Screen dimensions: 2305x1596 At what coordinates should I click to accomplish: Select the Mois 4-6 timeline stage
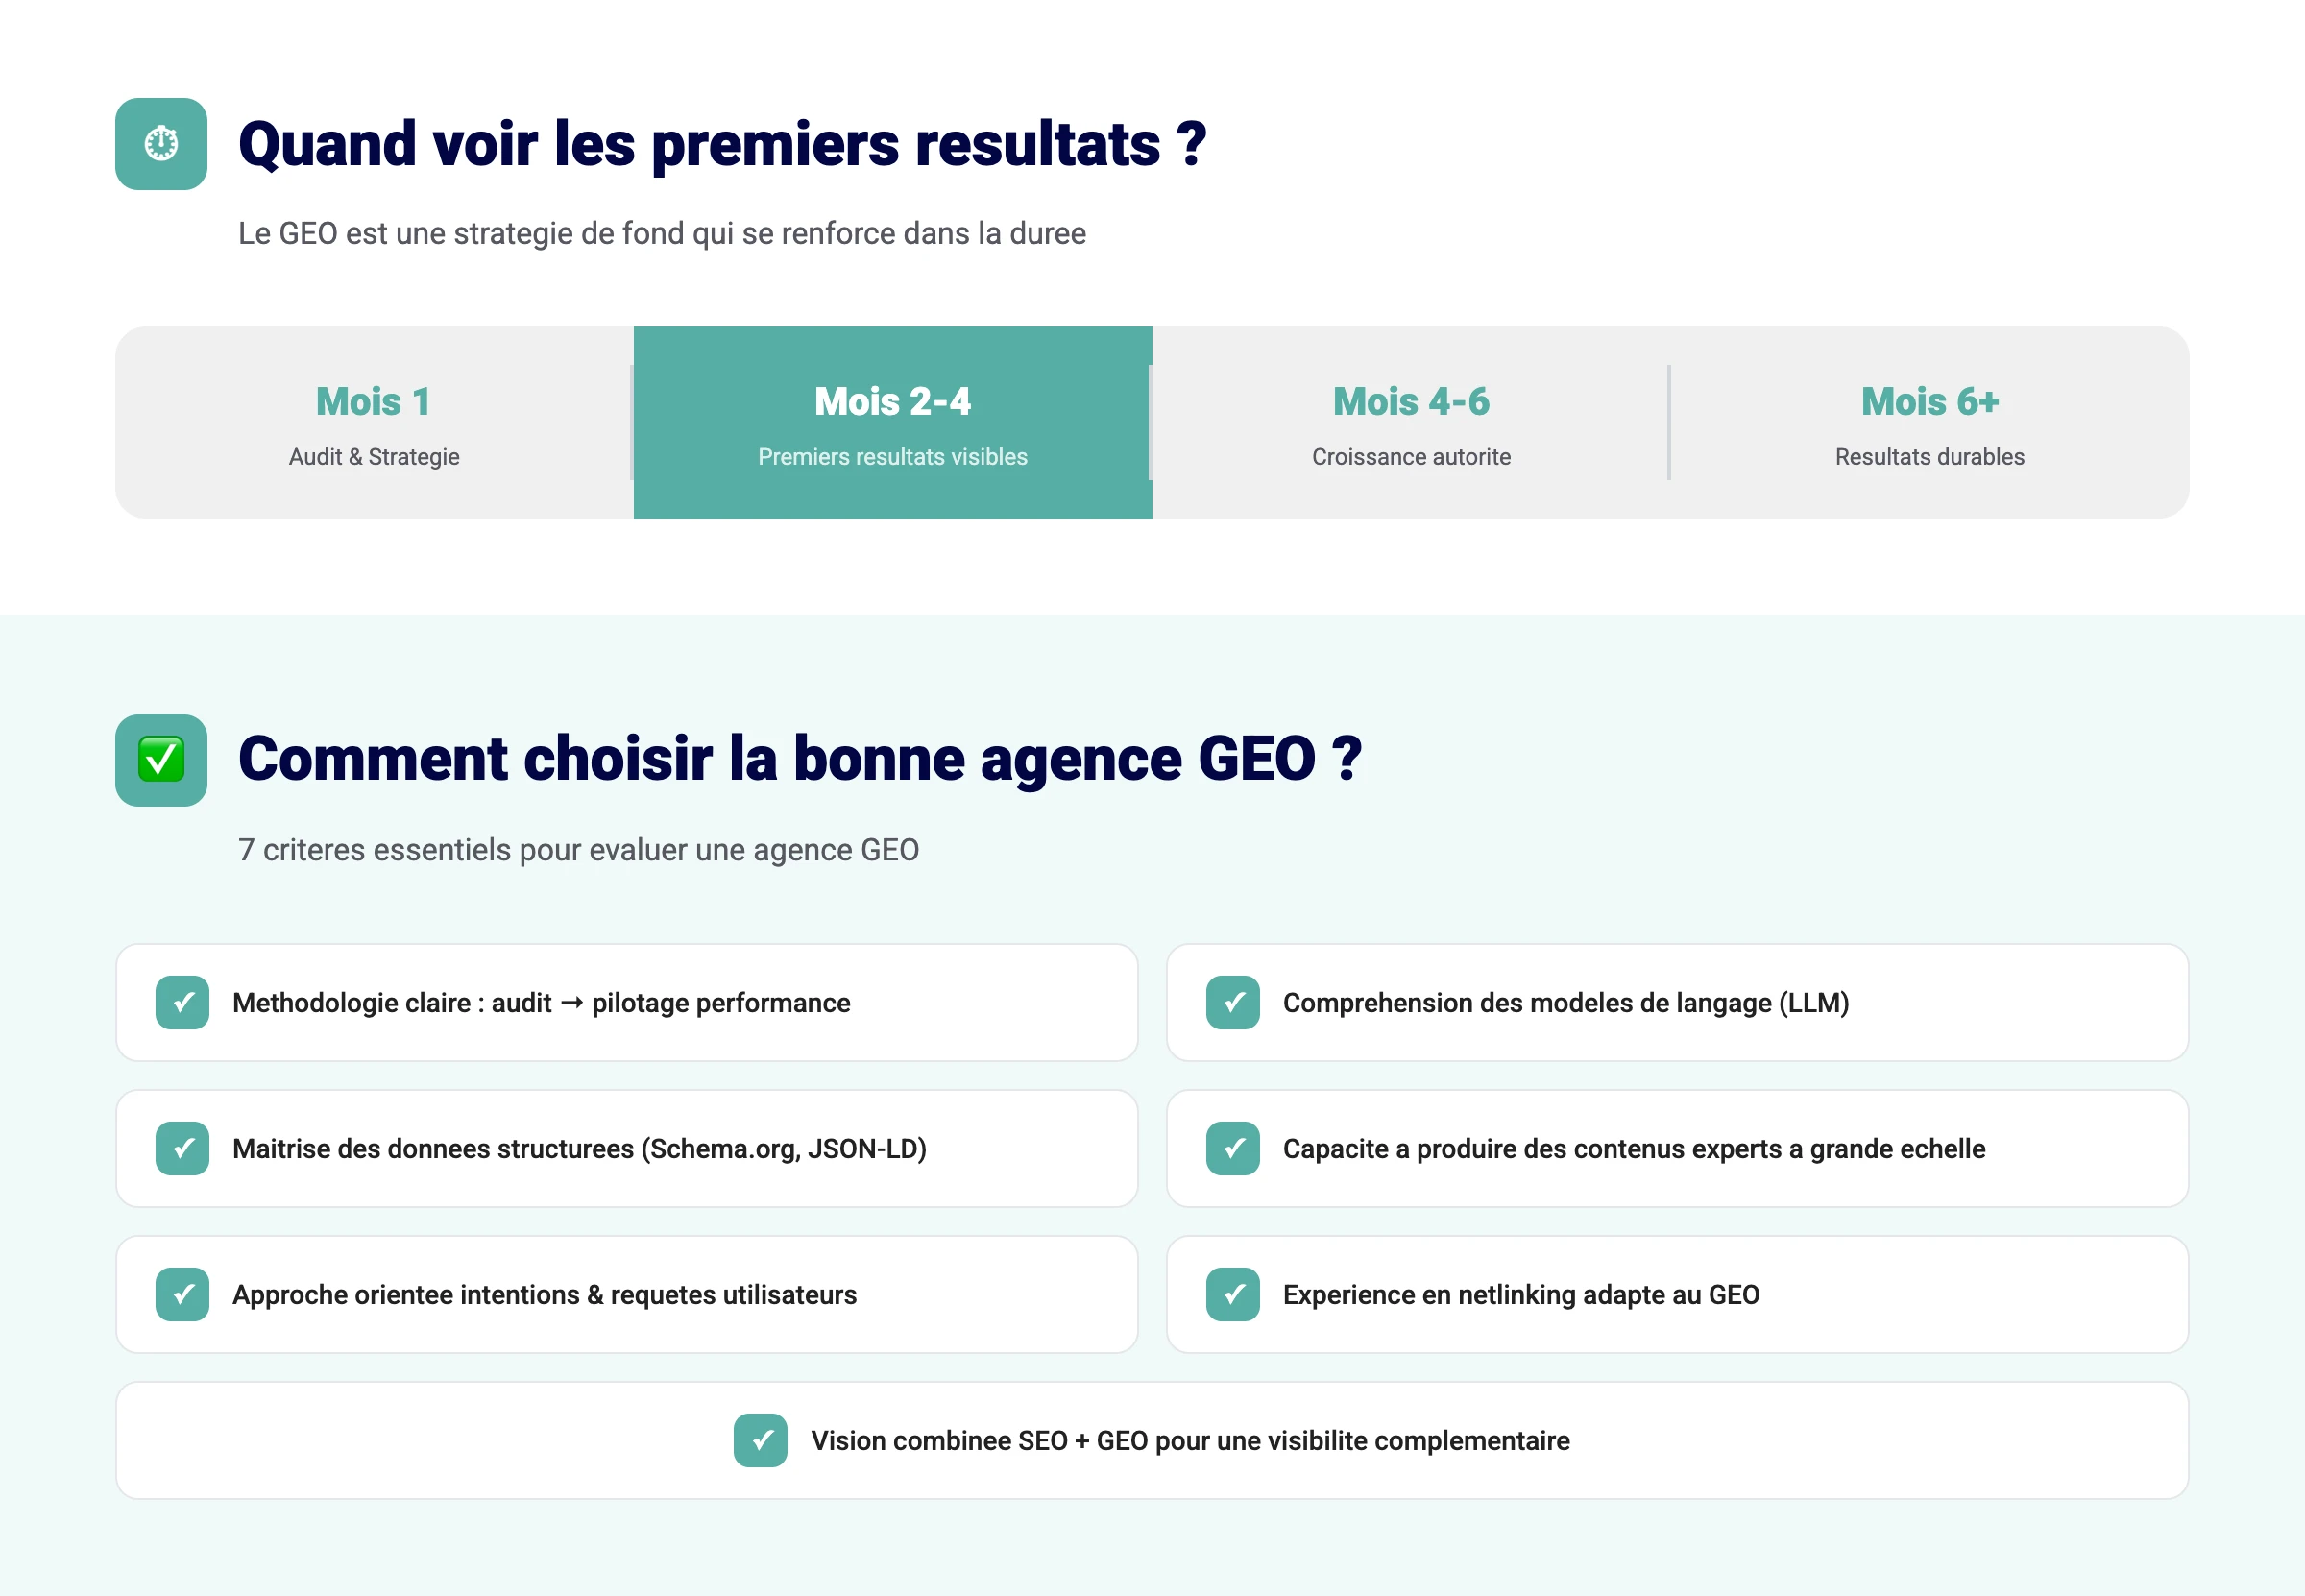[1410, 423]
